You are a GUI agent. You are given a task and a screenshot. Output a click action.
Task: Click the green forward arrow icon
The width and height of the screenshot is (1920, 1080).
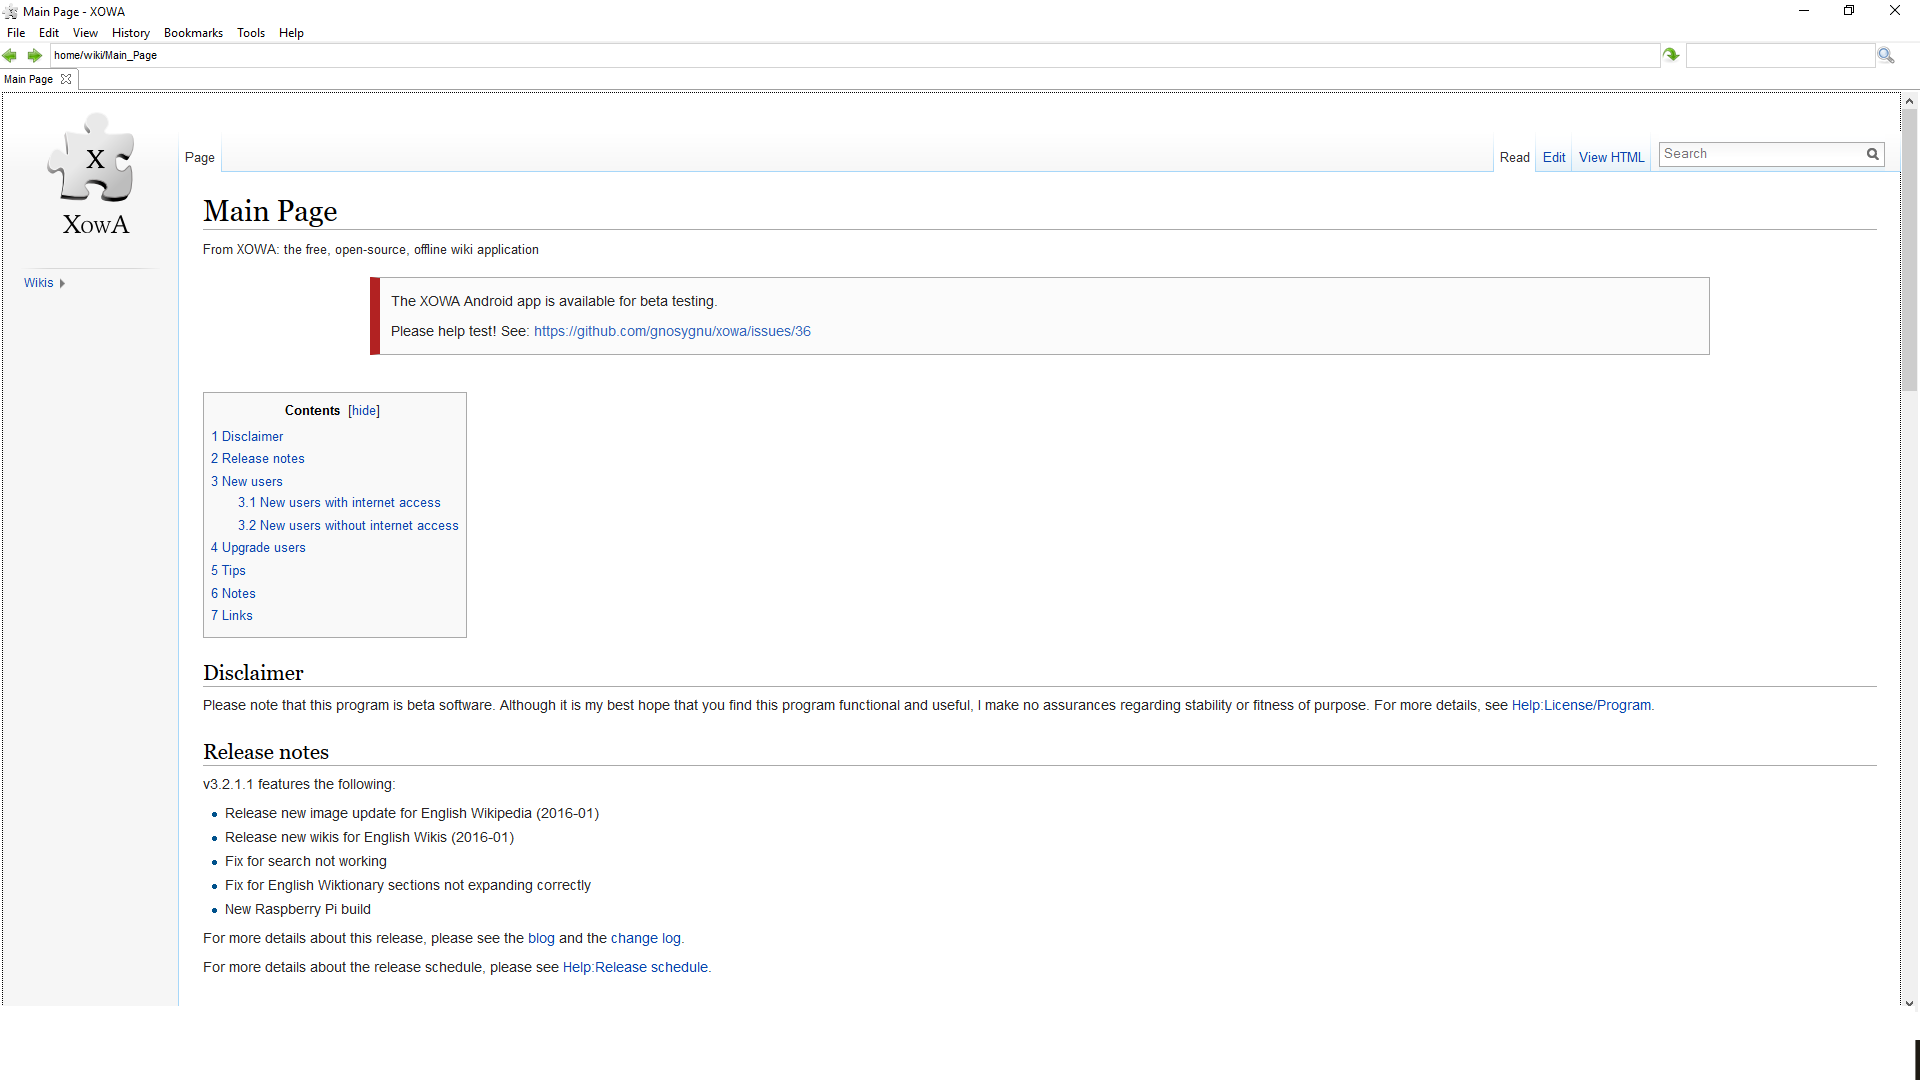click(x=34, y=56)
